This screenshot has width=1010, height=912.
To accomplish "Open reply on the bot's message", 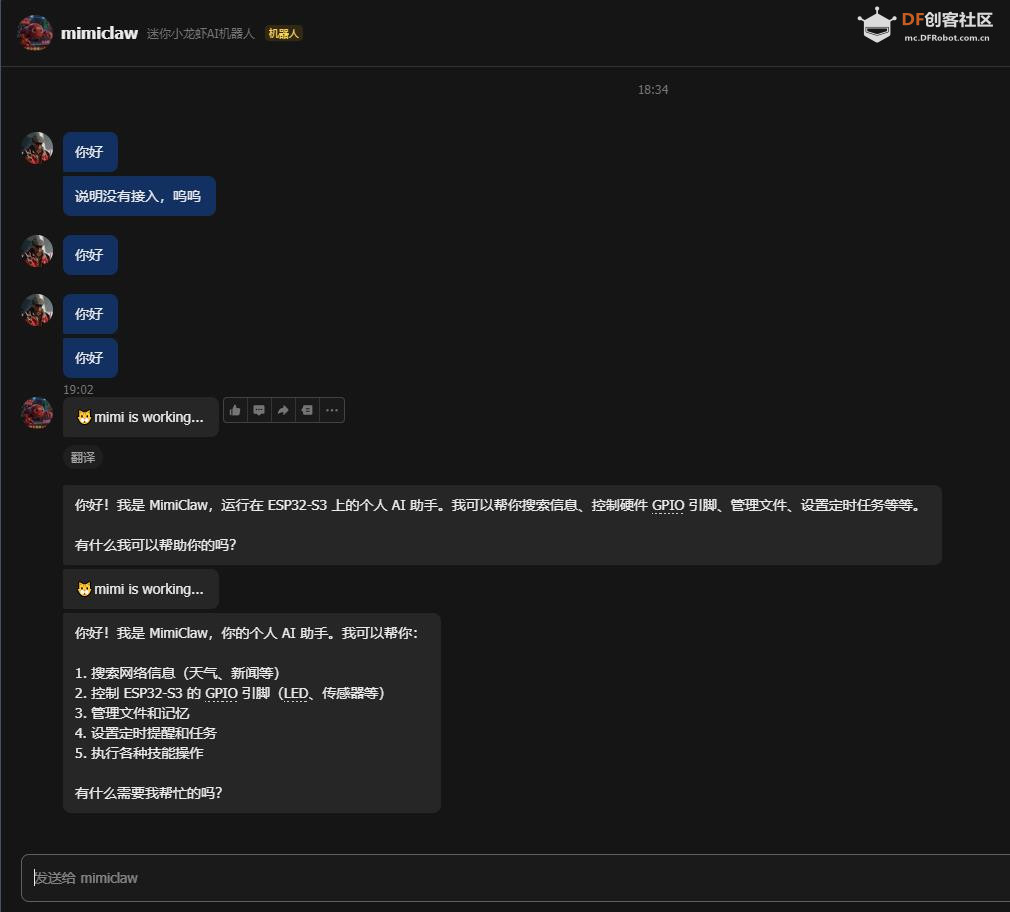I will click(x=259, y=410).
